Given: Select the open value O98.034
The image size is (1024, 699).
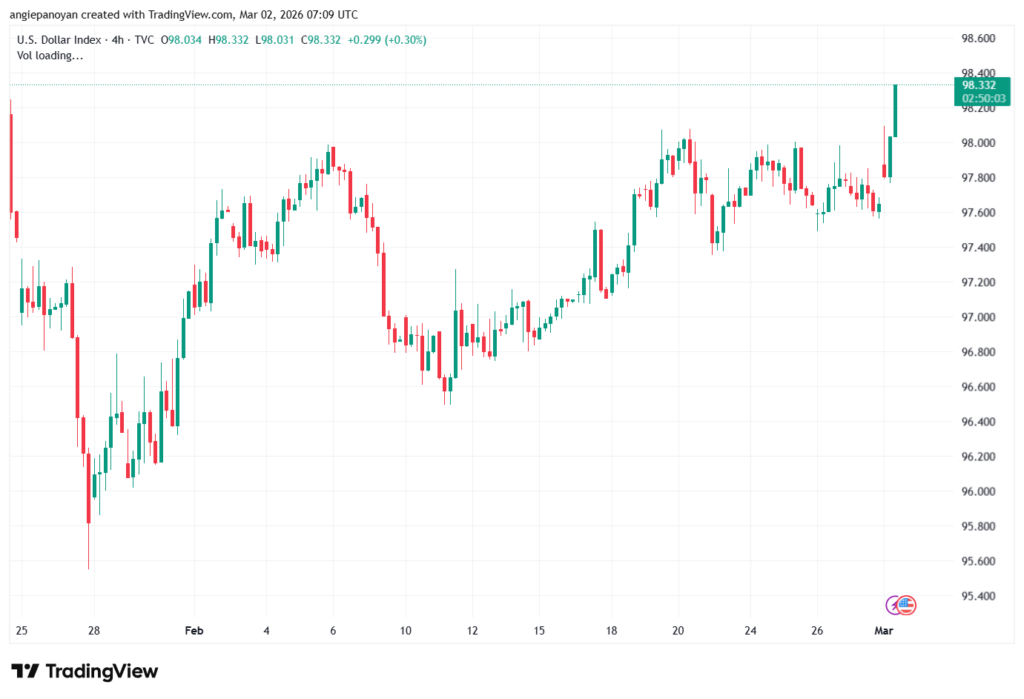Looking at the screenshot, I should coord(184,40).
